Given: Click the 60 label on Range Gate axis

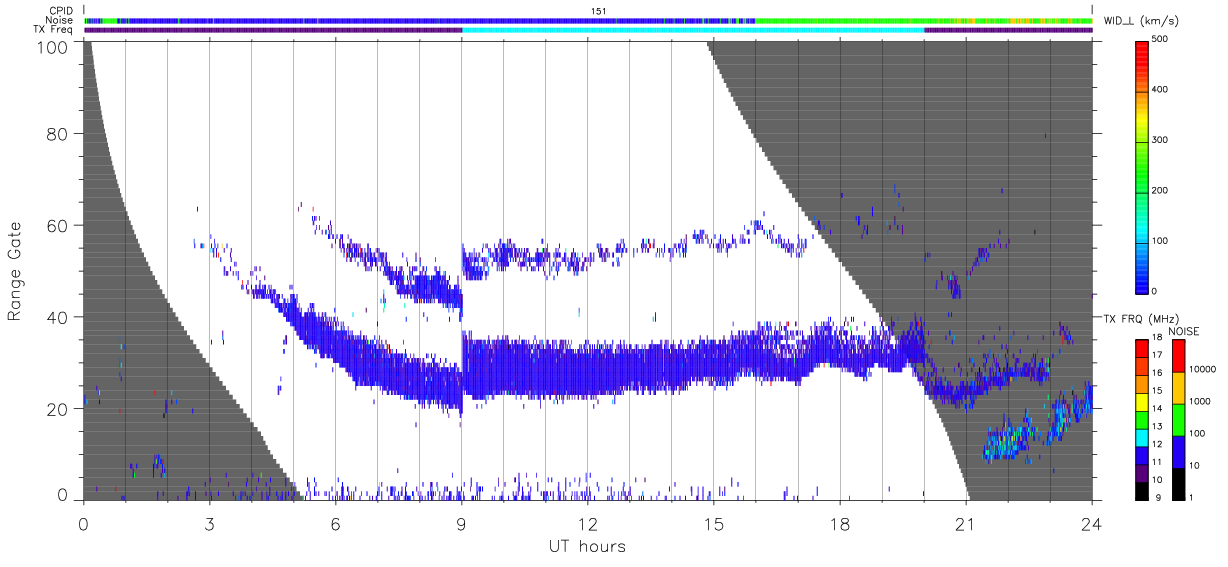Looking at the screenshot, I should pos(56,225).
